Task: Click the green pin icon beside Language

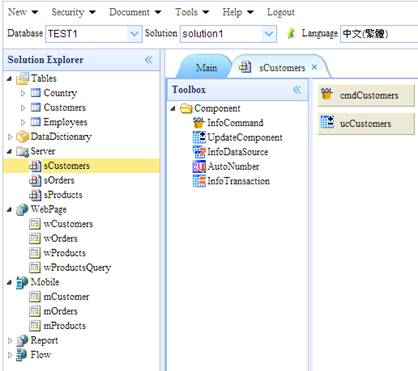Action: point(291,33)
